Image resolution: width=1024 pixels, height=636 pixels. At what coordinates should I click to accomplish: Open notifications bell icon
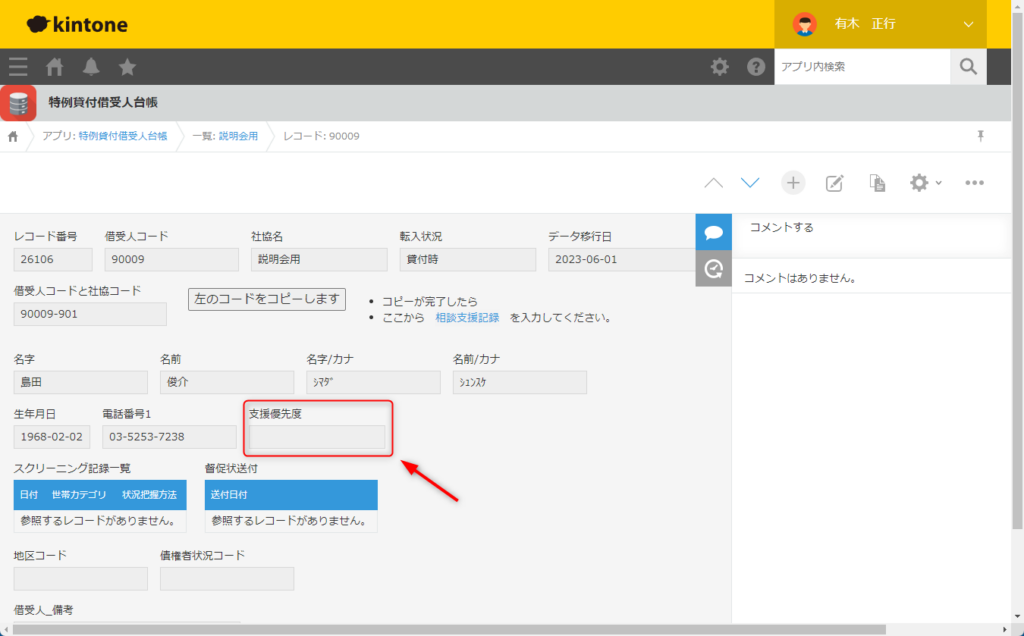coord(91,67)
